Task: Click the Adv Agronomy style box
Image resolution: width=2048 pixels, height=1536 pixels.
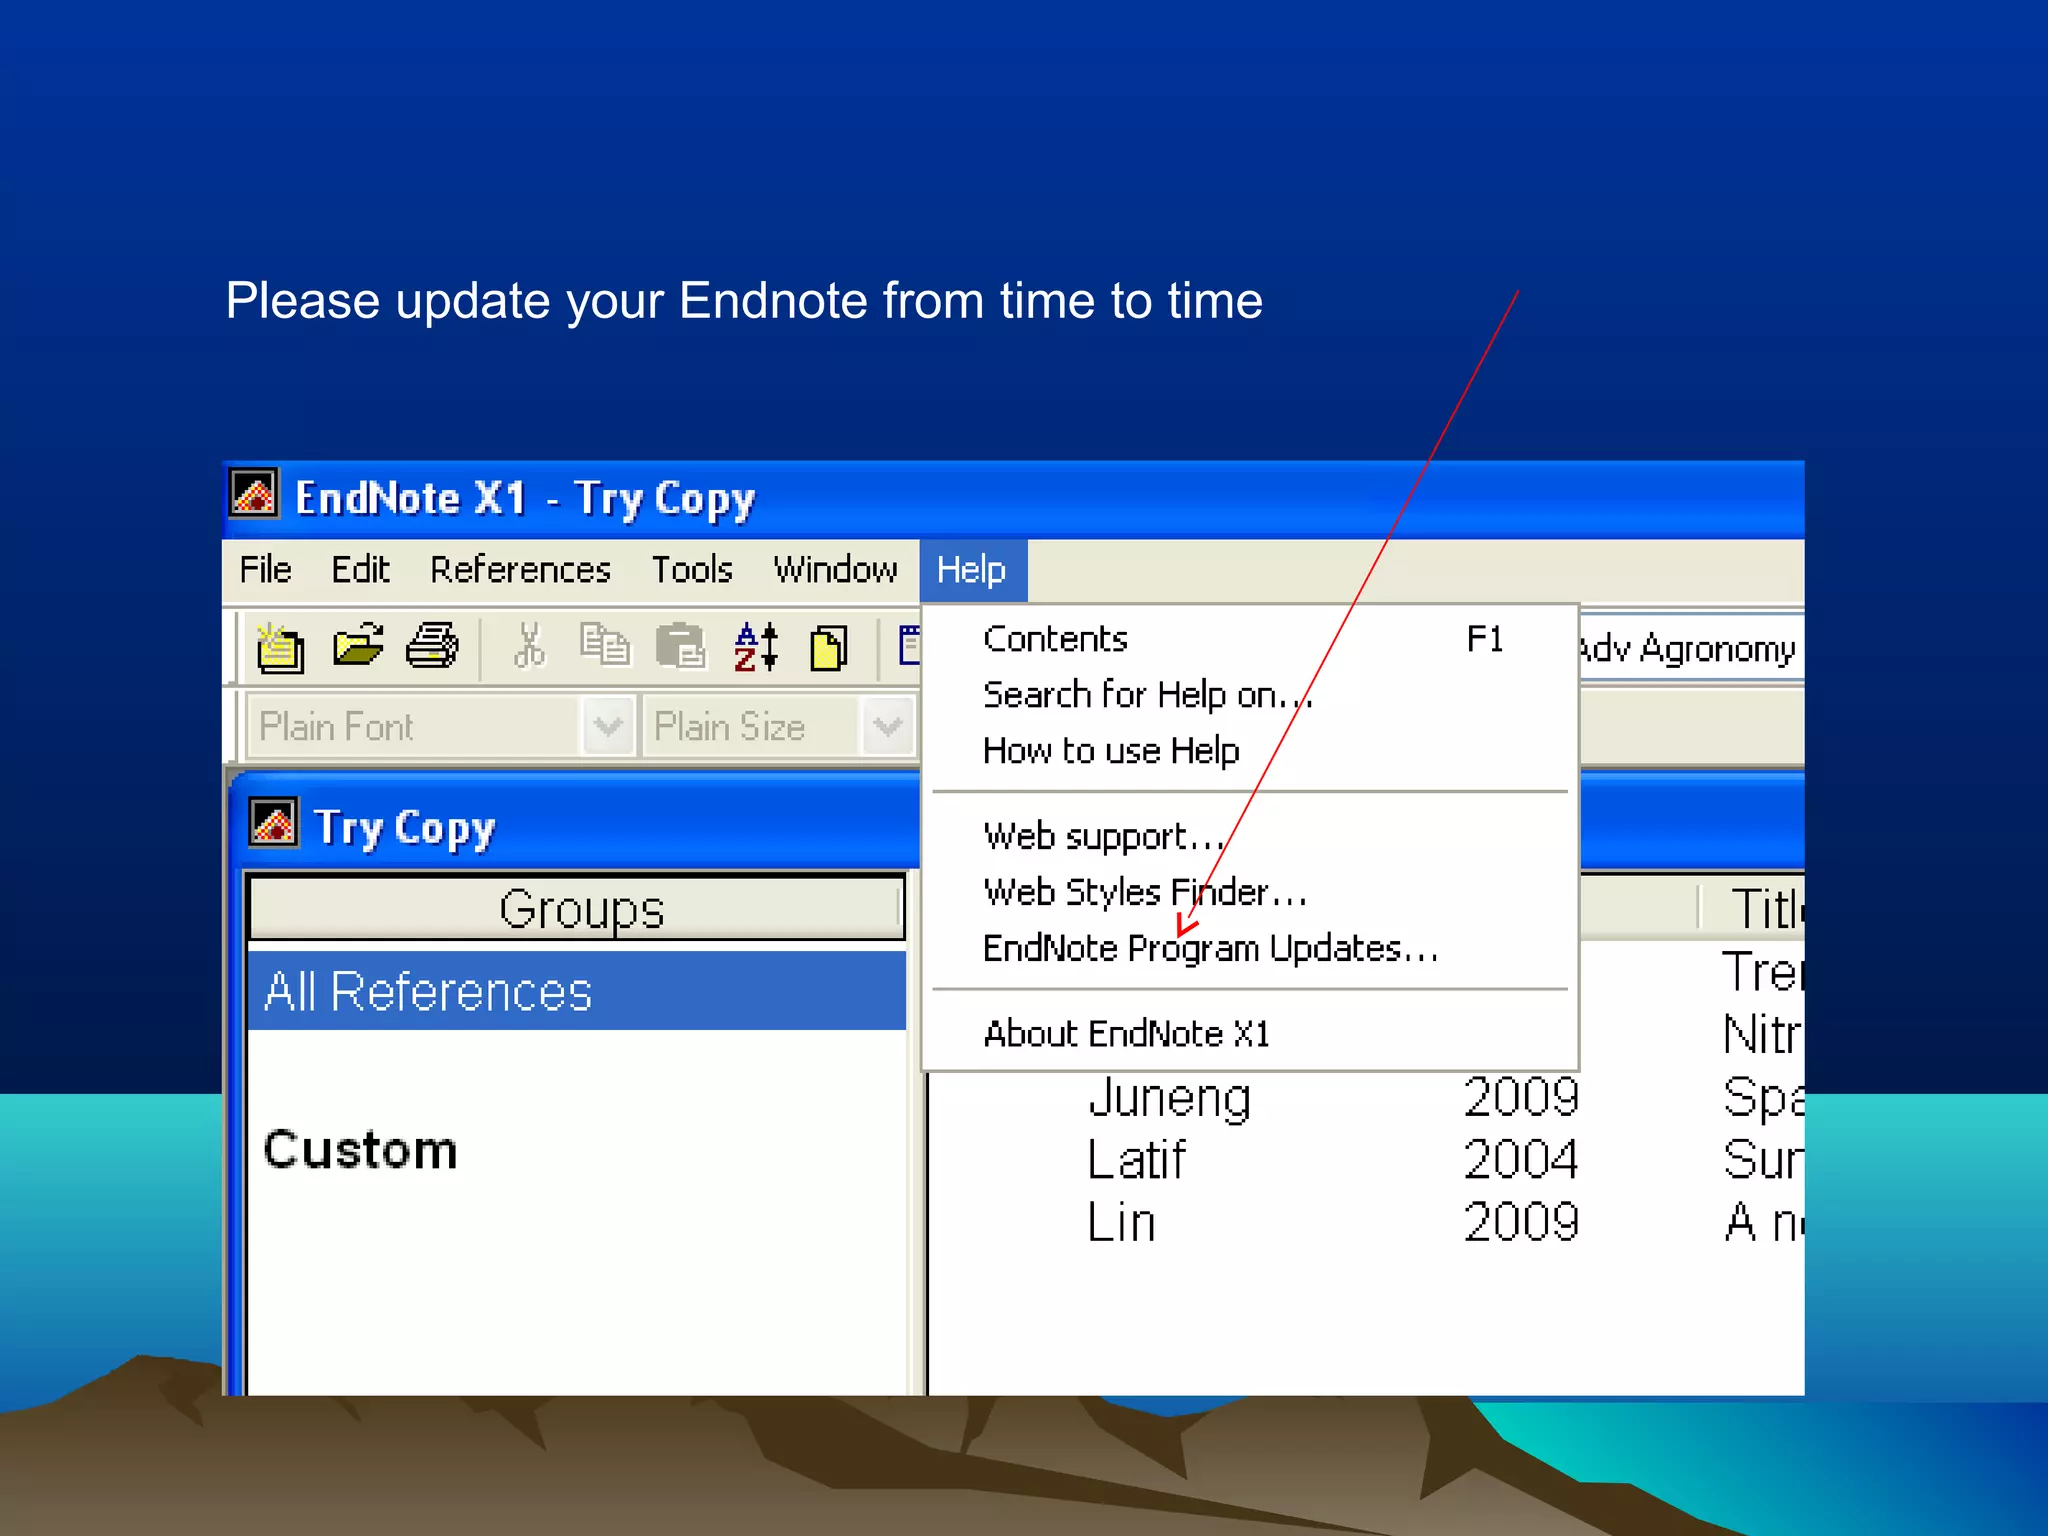Action: click(x=1690, y=648)
